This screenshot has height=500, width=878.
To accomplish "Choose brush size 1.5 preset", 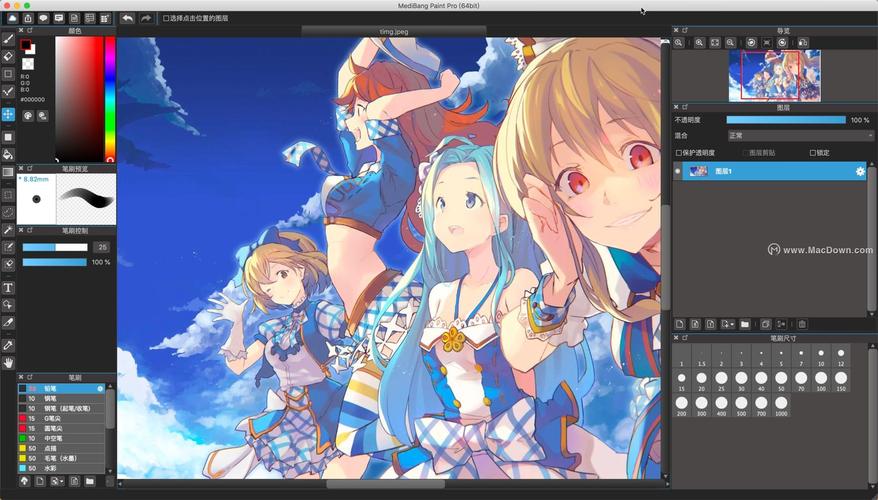I will (x=702, y=357).
